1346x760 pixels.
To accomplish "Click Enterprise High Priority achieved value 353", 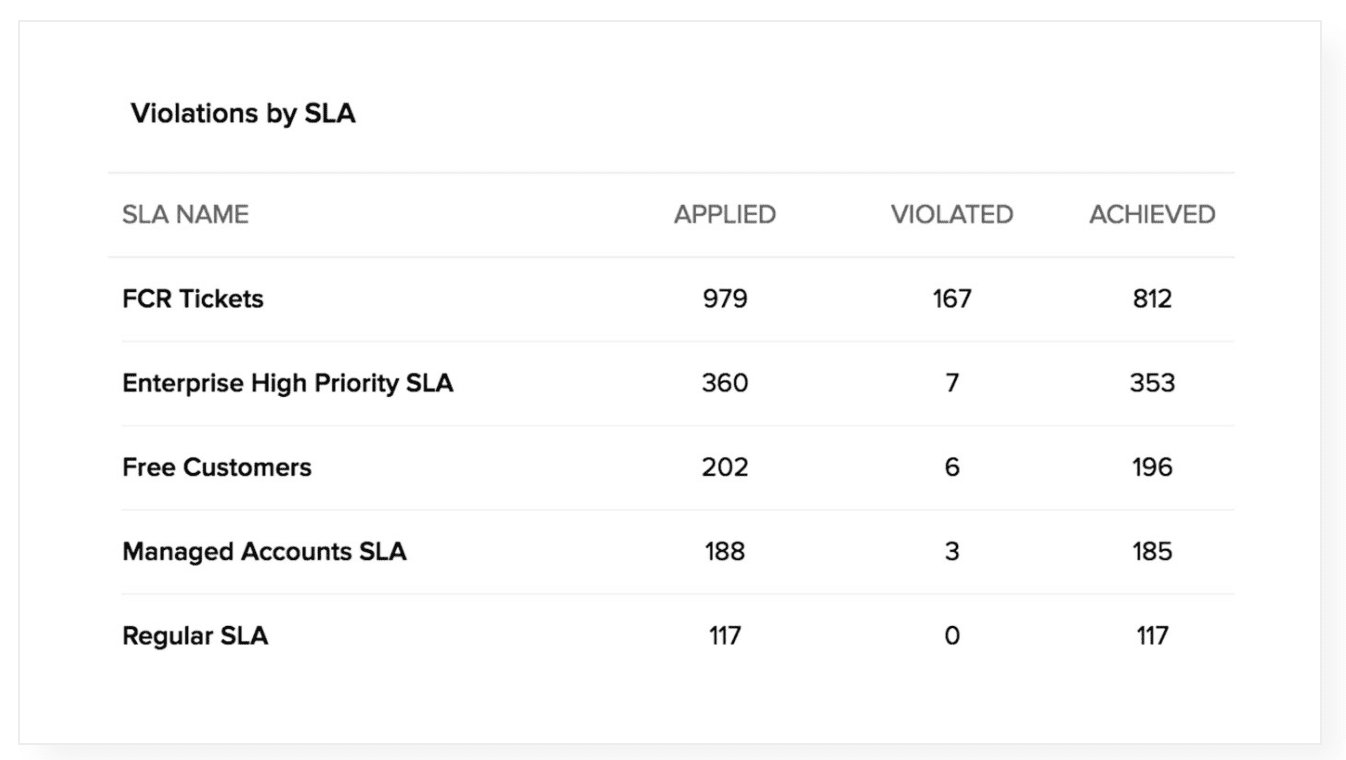I will click(1152, 383).
